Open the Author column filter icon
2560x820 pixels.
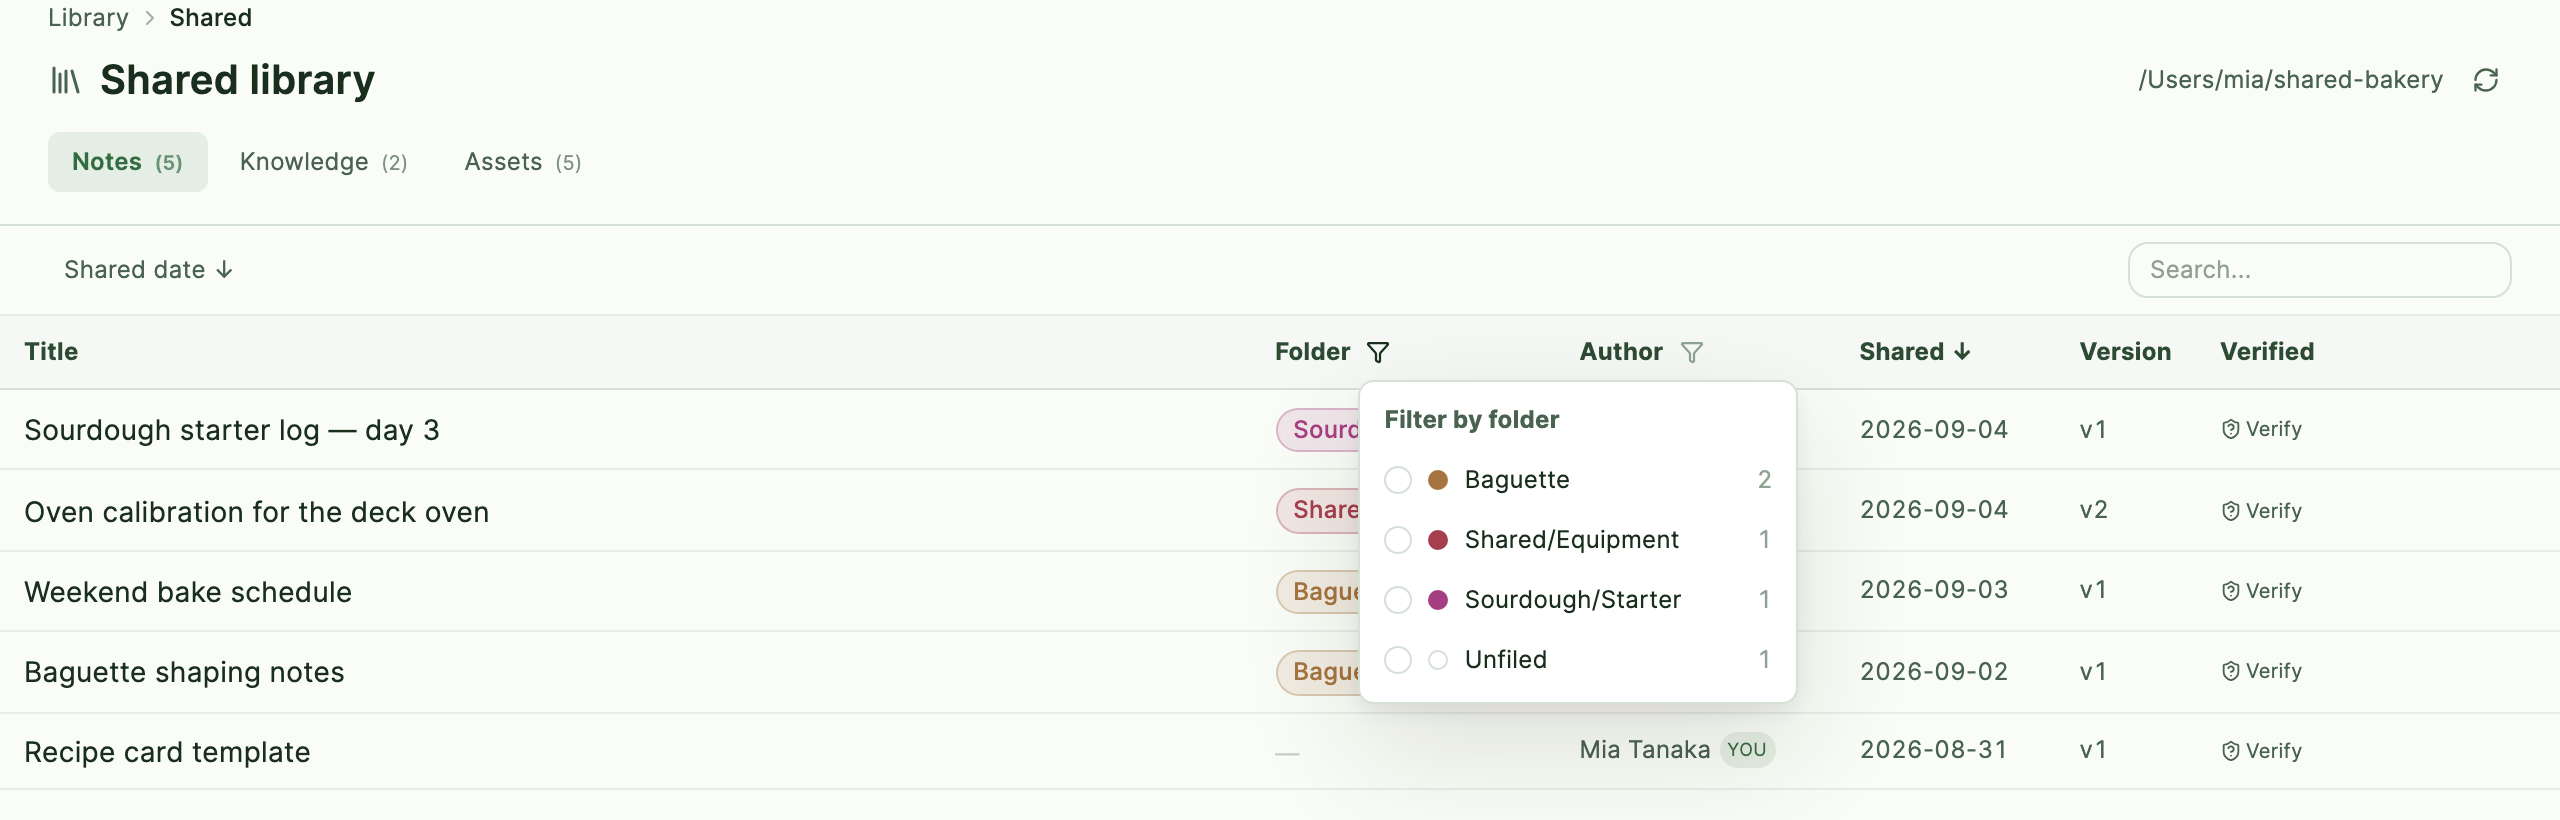click(1692, 352)
